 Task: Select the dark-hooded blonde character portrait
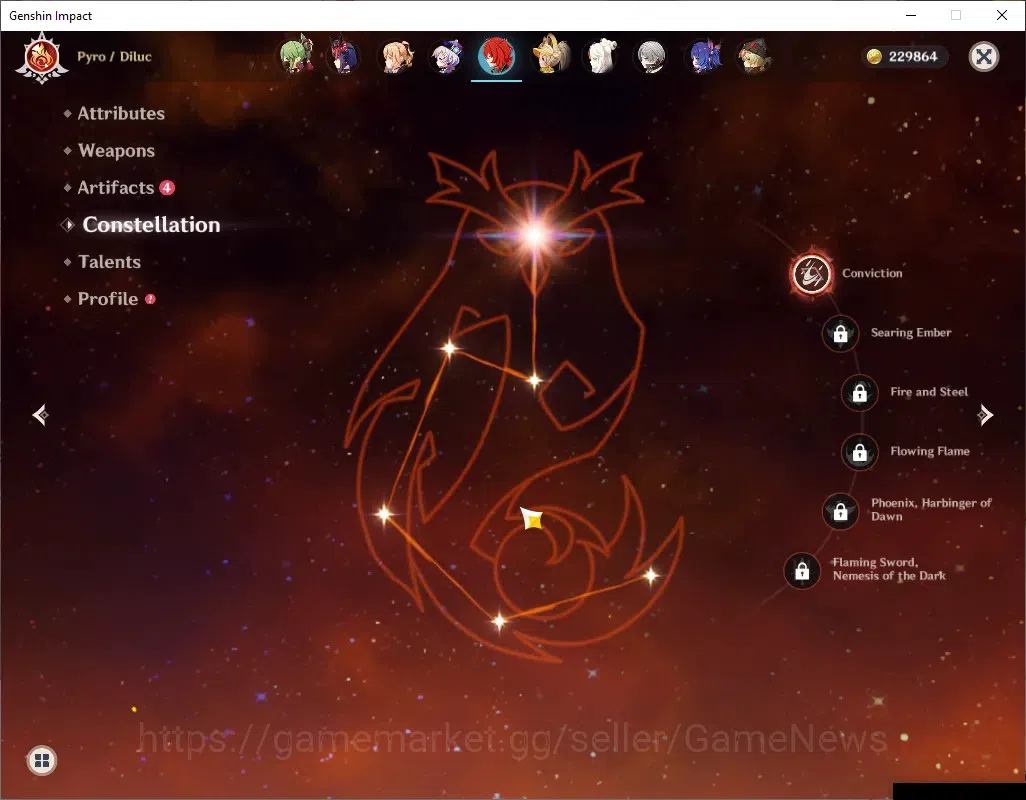click(754, 56)
